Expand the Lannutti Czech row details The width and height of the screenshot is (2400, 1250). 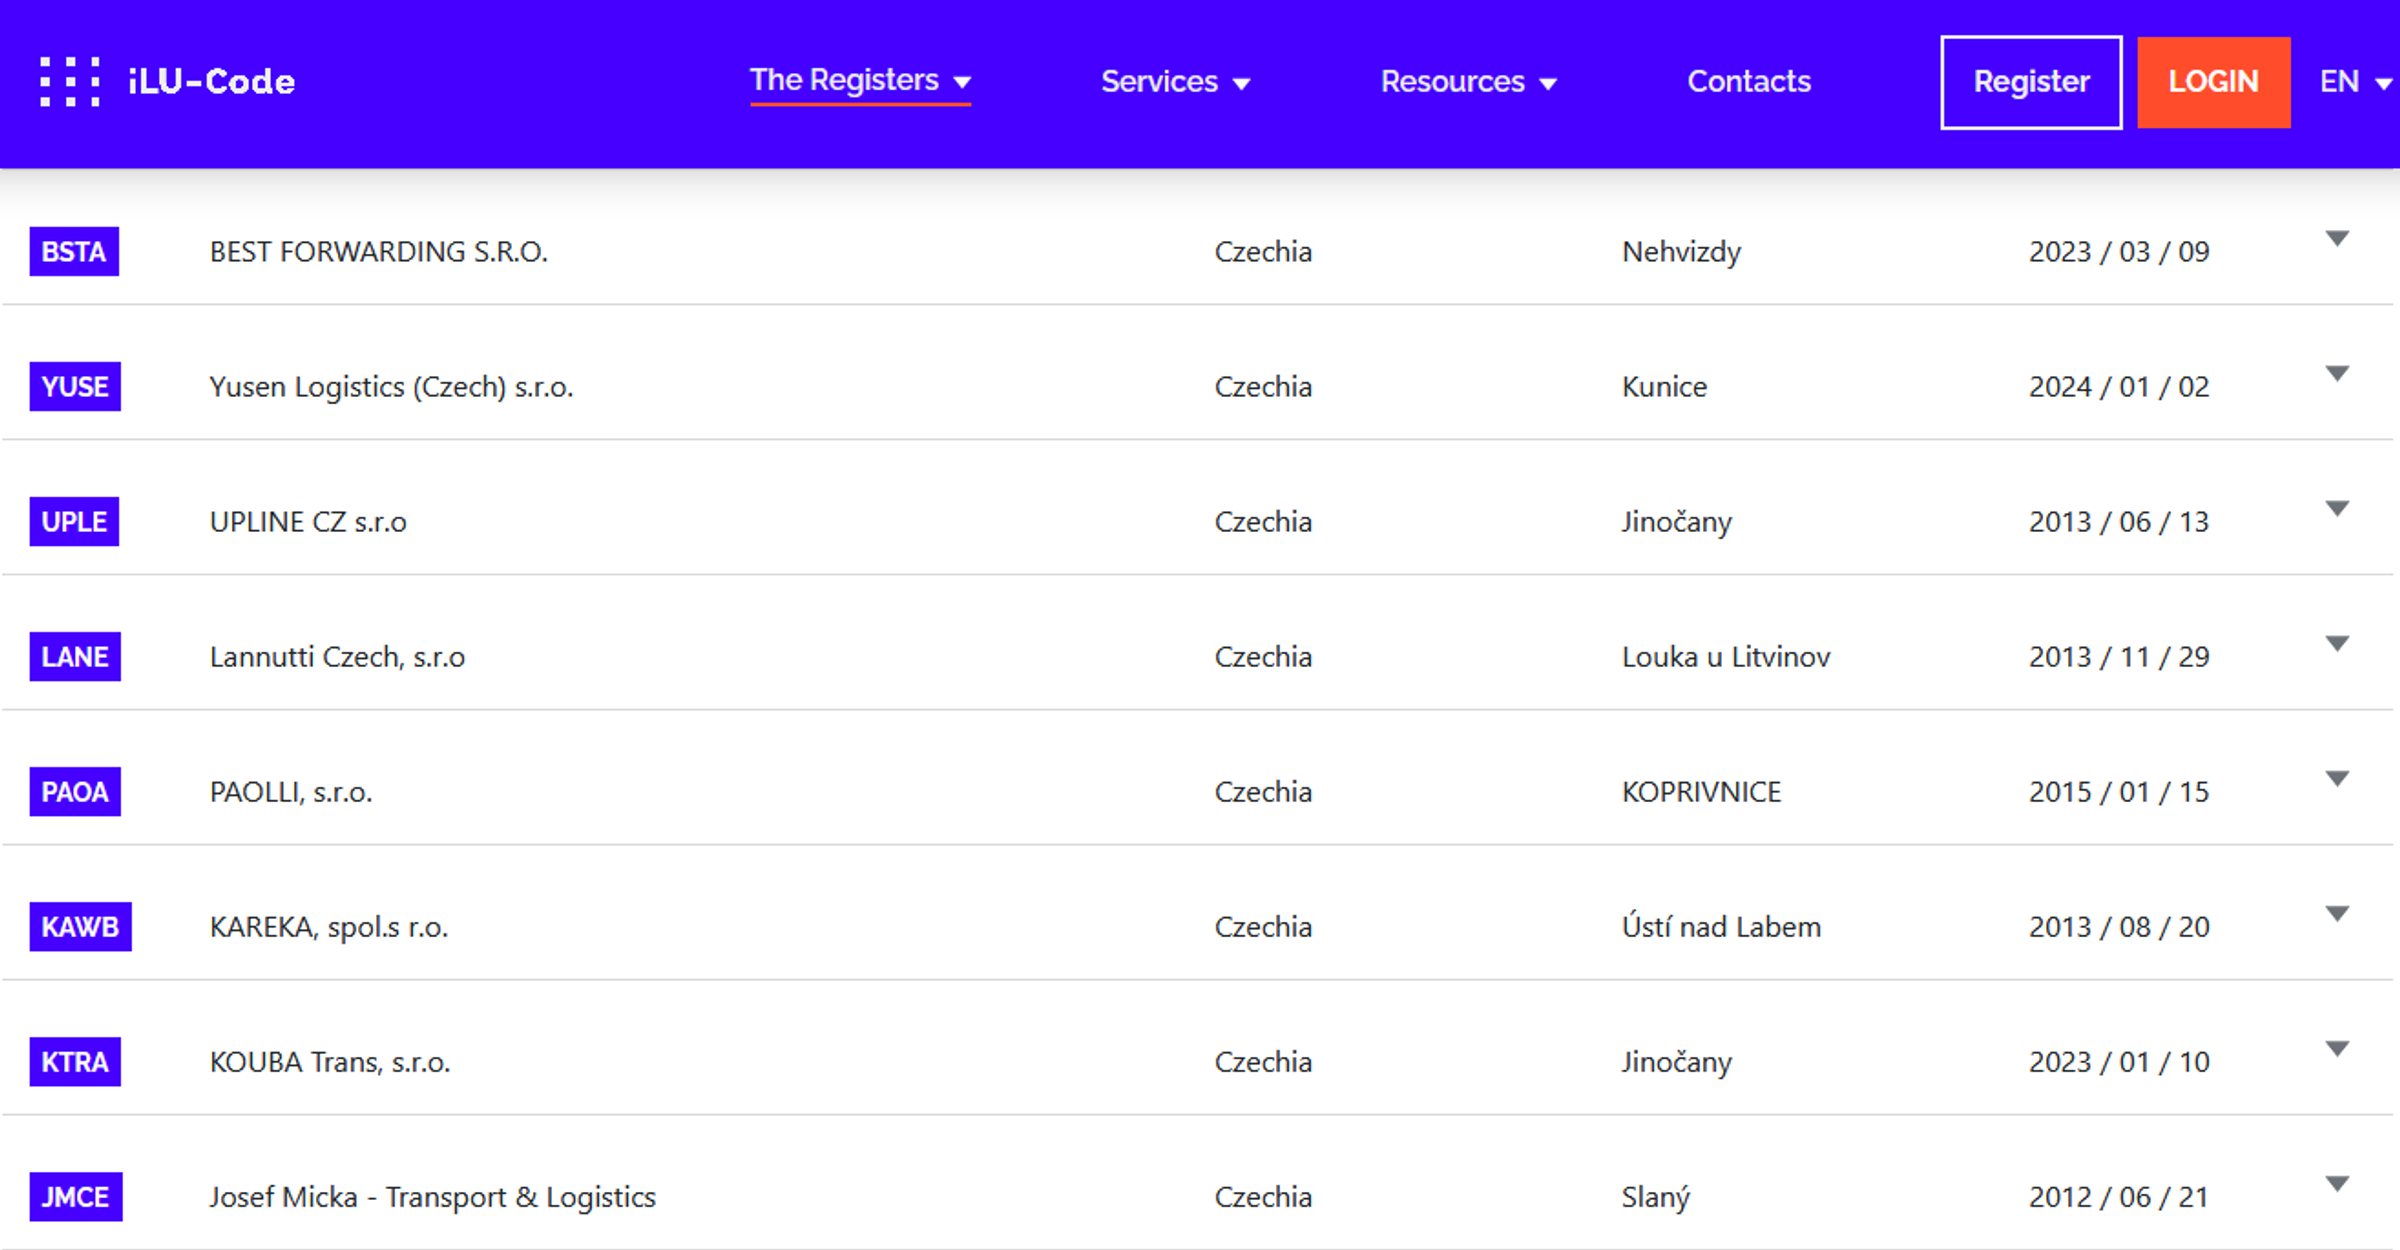[2337, 644]
